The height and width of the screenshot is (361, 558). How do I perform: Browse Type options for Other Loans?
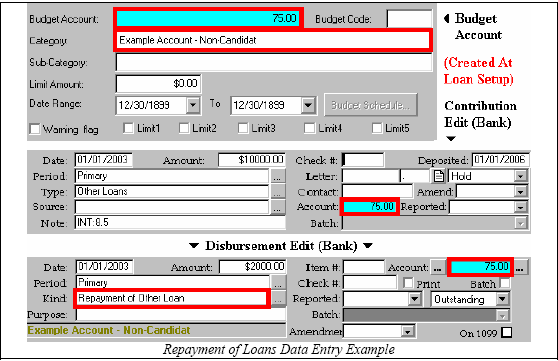(x=278, y=192)
